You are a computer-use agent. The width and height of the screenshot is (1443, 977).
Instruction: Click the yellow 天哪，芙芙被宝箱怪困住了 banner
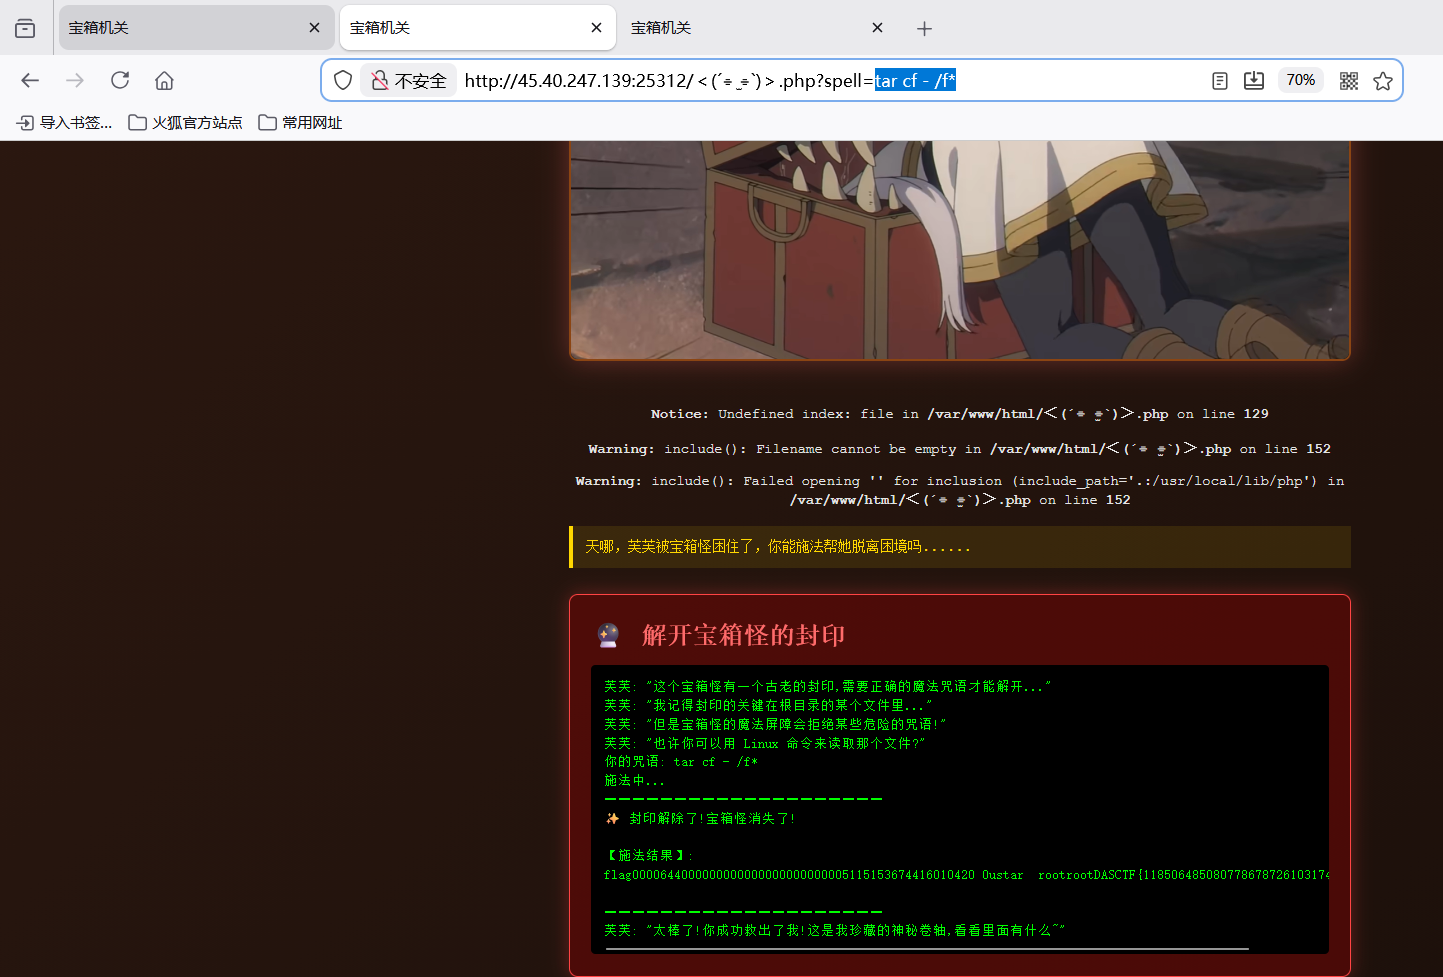[960, 547]
